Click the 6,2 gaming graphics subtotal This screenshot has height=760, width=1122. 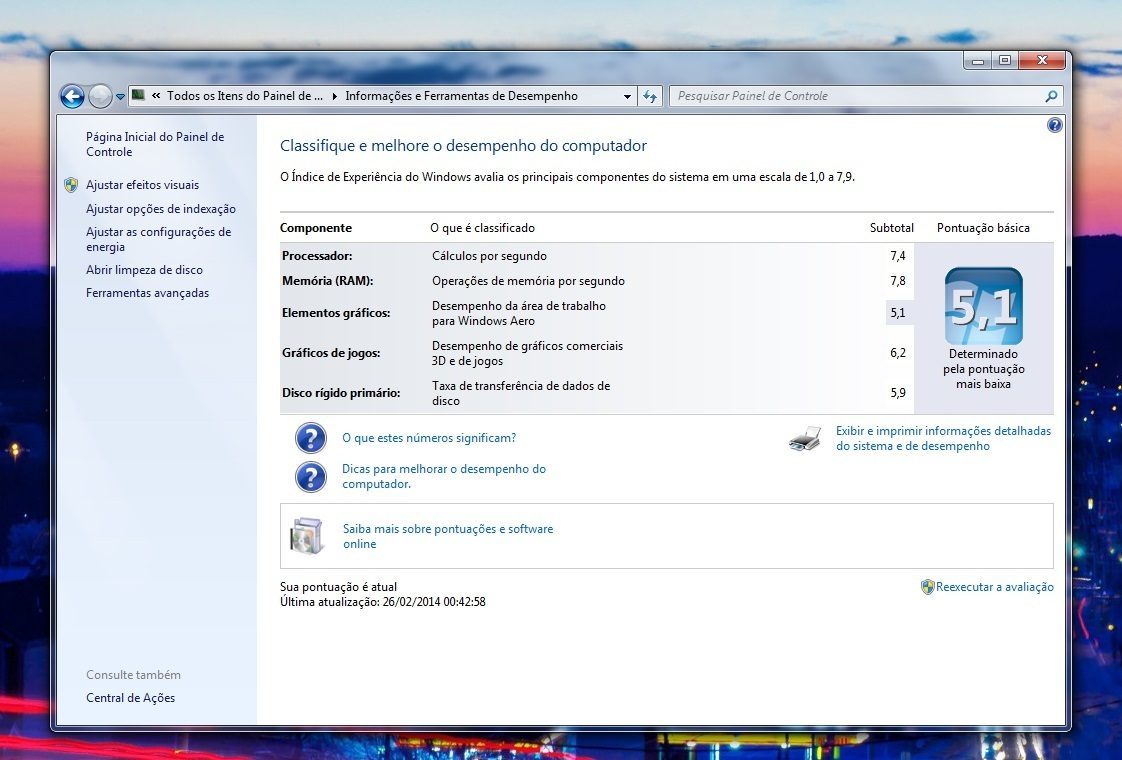click(898, 353)
